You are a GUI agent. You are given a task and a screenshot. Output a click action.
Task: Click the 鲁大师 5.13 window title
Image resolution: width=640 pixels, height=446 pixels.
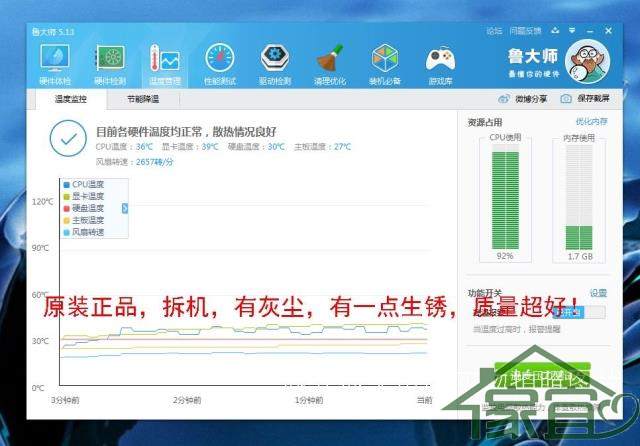[x=53, y=32]
